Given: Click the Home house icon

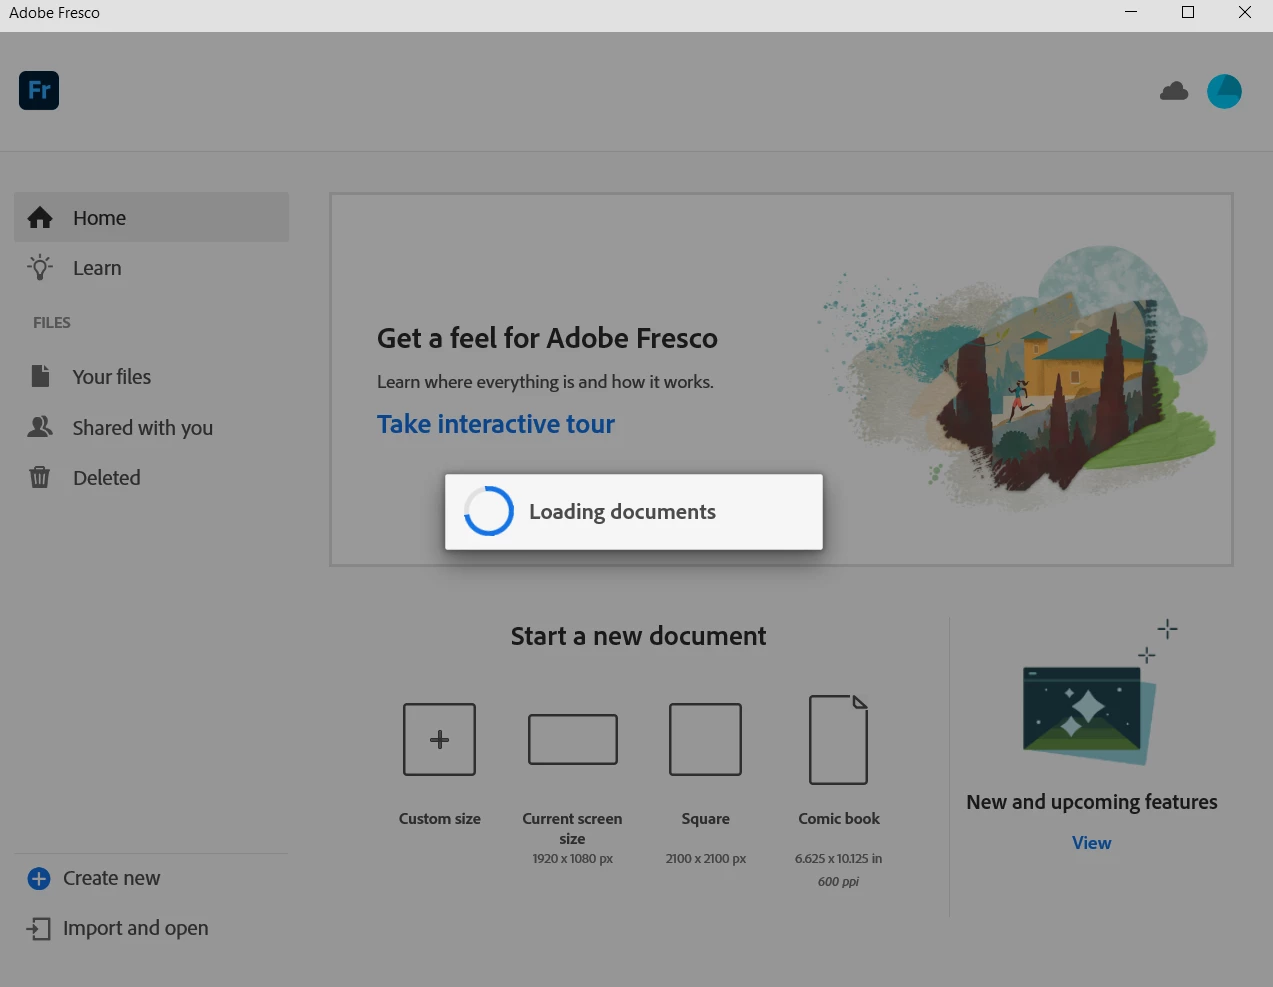Looking at the screenshot, I should click(40, 217).
